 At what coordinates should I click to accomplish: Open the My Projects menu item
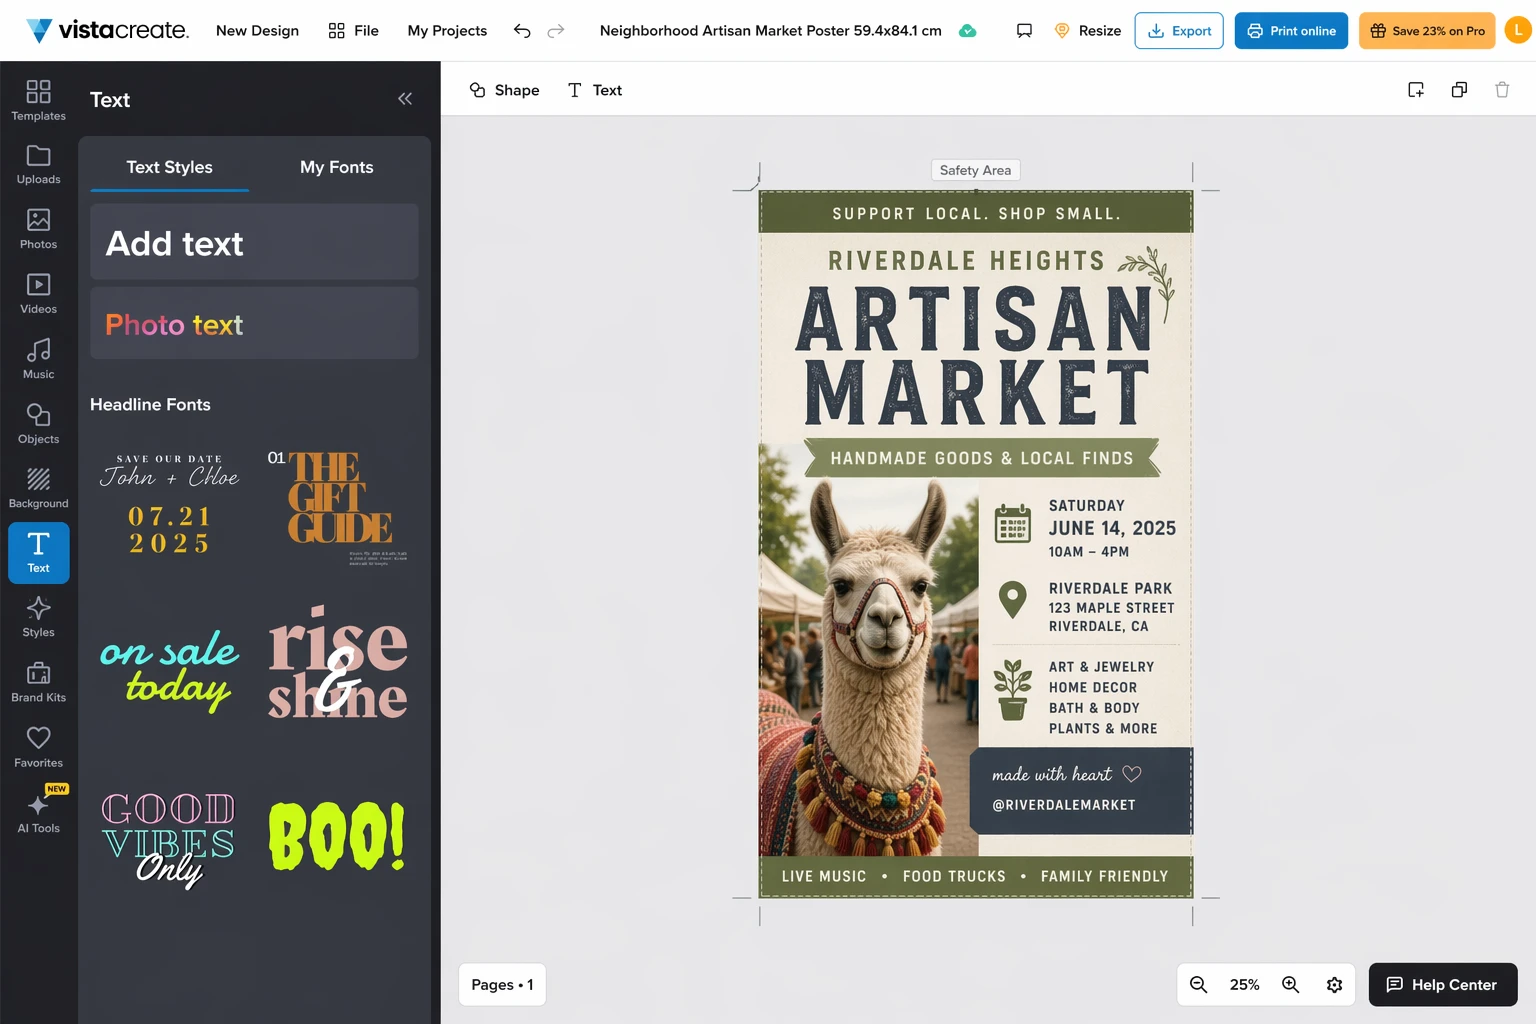(447, 31)
